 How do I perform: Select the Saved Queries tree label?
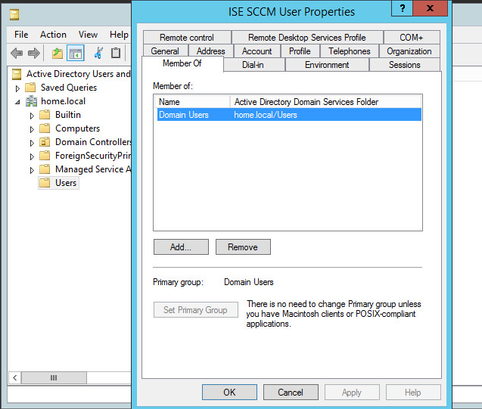point(69,87)
